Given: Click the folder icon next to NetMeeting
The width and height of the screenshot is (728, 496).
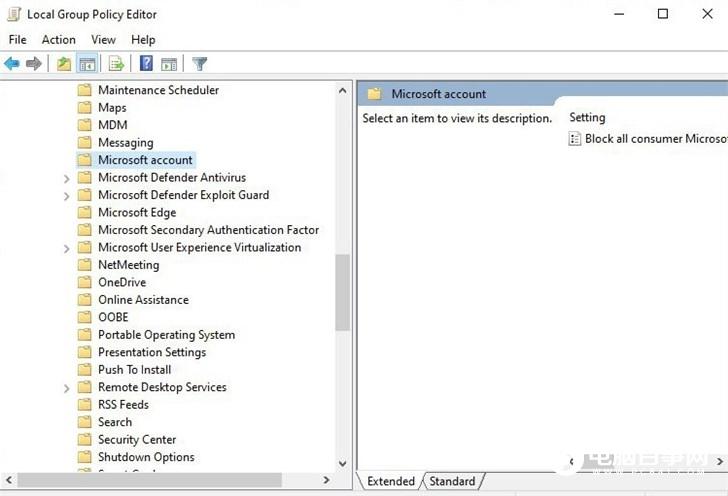Looking at the screenshot, I should [84, 264].
